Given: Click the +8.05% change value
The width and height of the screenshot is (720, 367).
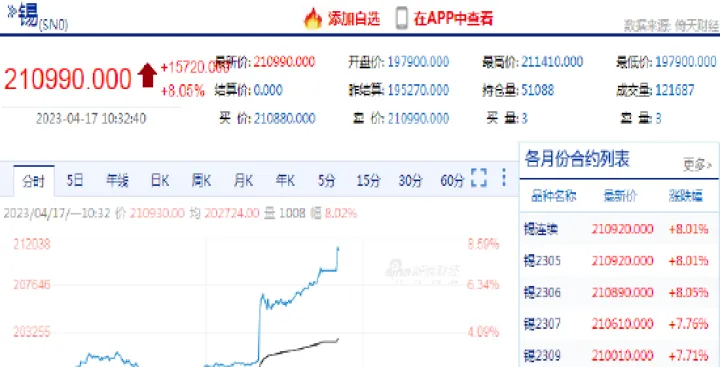Looking at the screenshot, I should click(182, 91).
